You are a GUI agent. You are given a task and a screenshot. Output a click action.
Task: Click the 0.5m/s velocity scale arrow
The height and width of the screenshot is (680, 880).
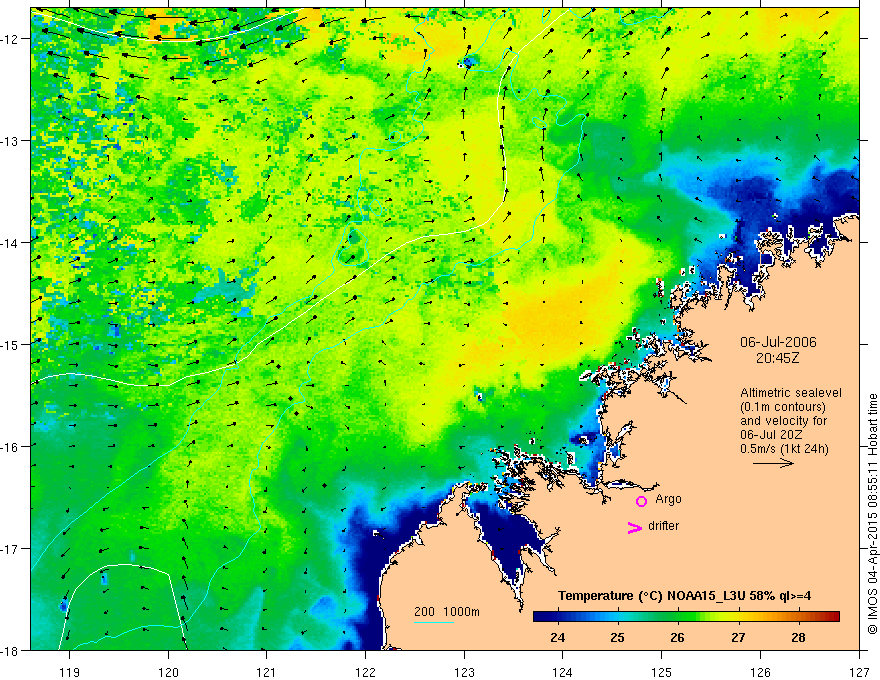point(773,463)
